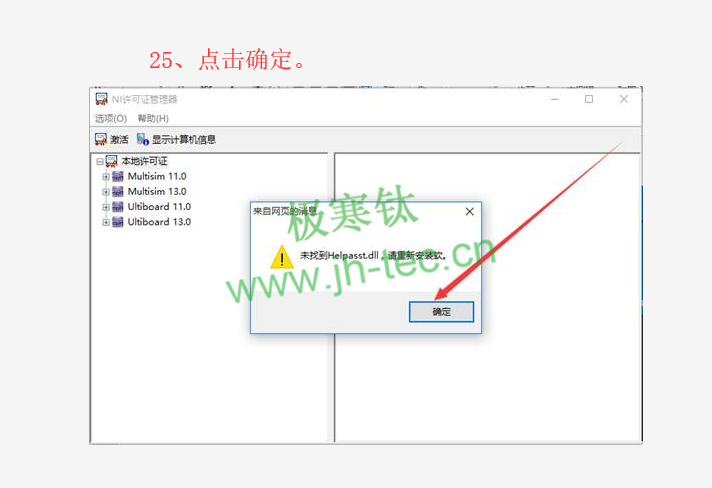Click the 激活 toolbar label

tap(119, 140)
